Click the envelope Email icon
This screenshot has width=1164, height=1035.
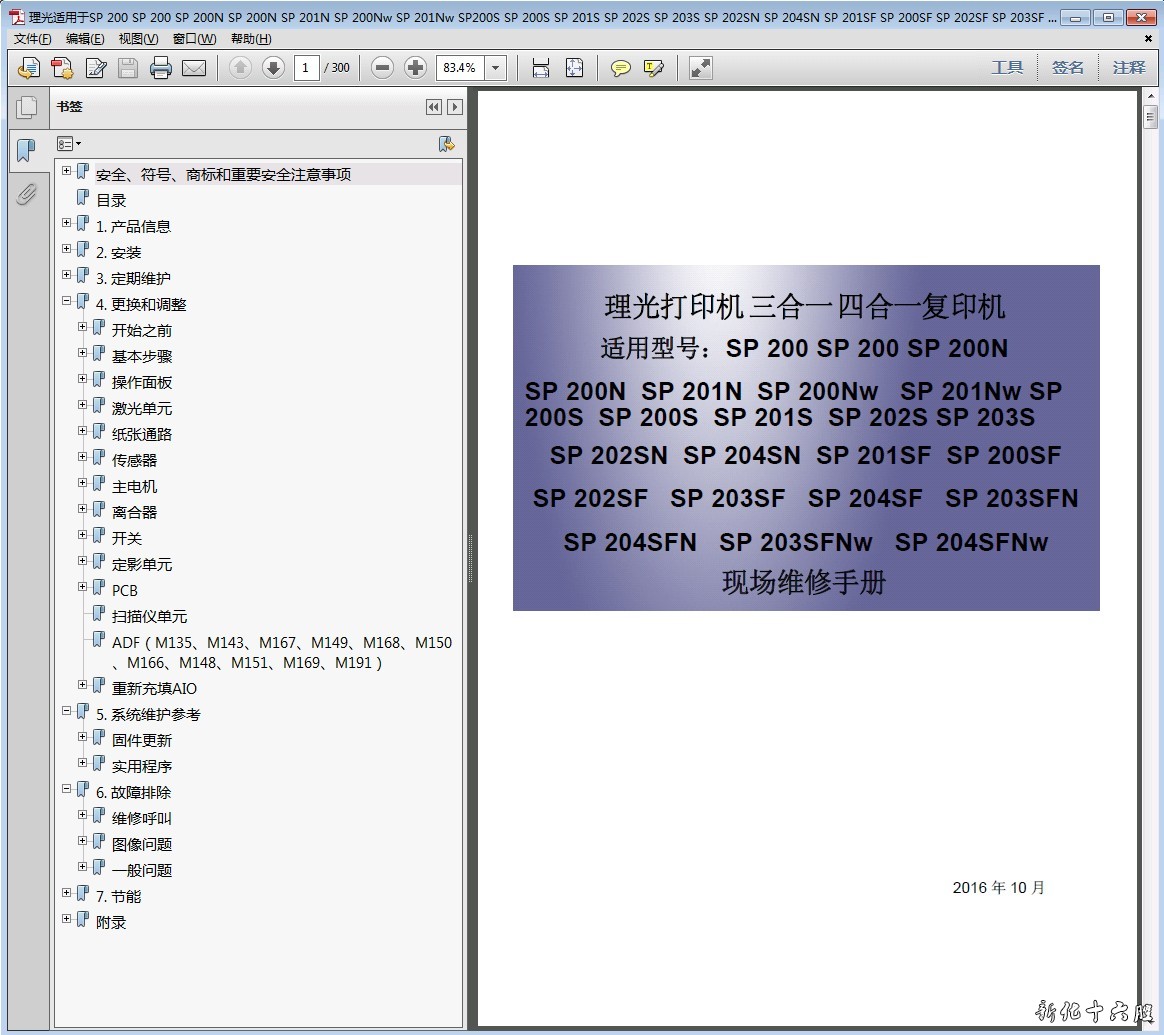click(x=194, y=68)
